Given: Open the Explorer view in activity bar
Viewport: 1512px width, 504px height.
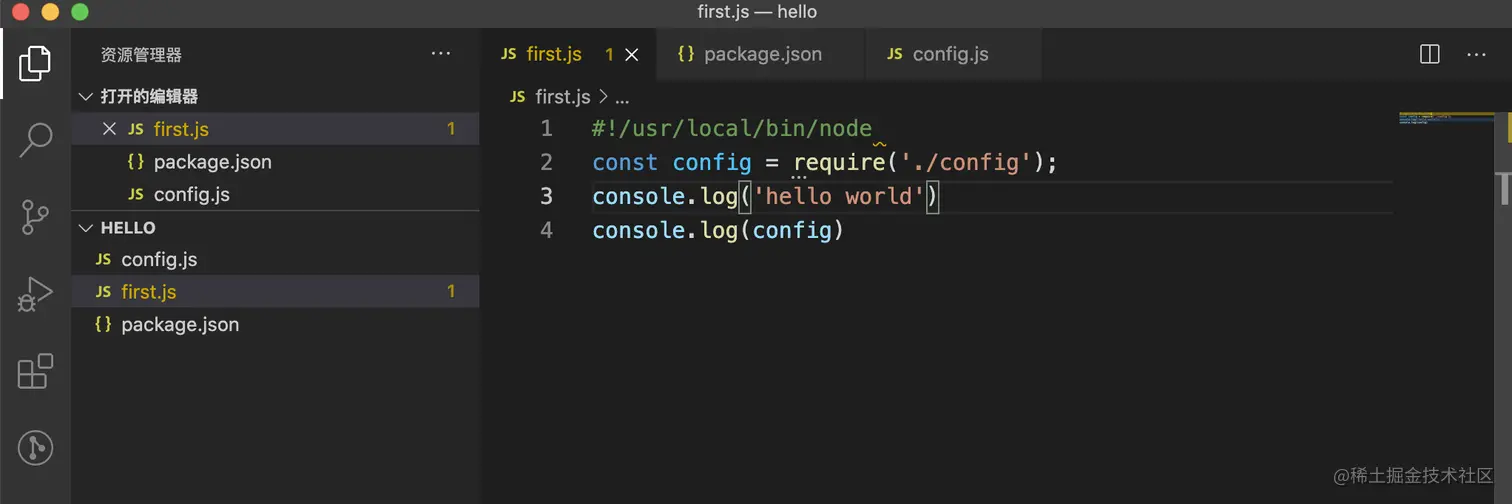Looking at the screenshot, I should click(34, 63).
